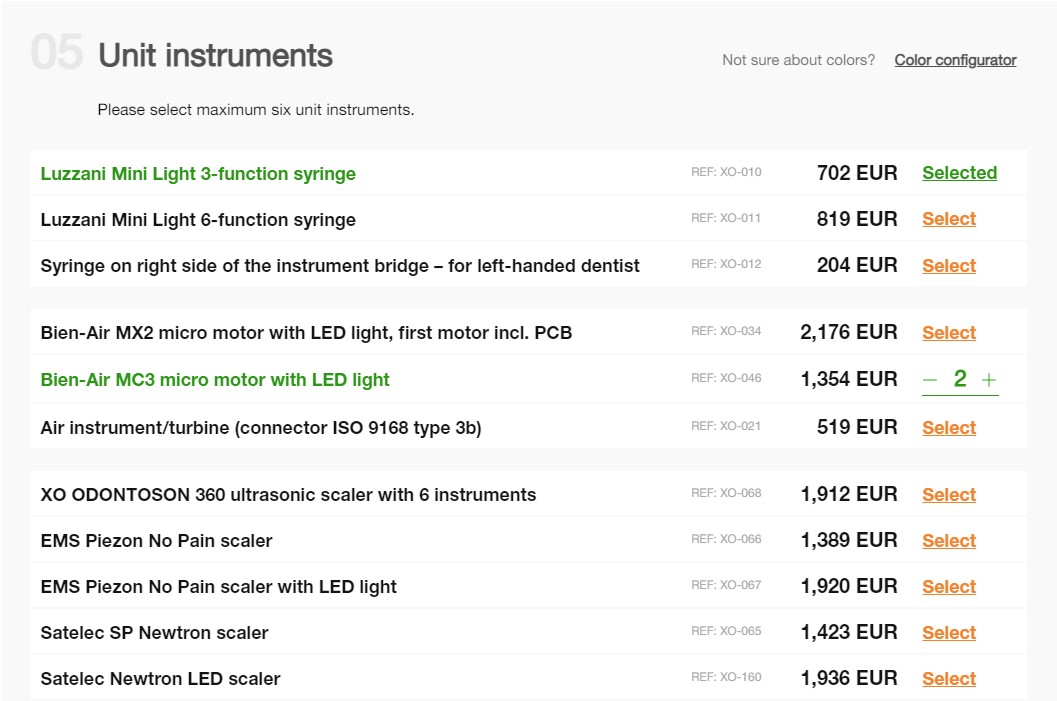Open the Color configurator link
Viewport: 1057px width, 701px height.
coord(955,60)
